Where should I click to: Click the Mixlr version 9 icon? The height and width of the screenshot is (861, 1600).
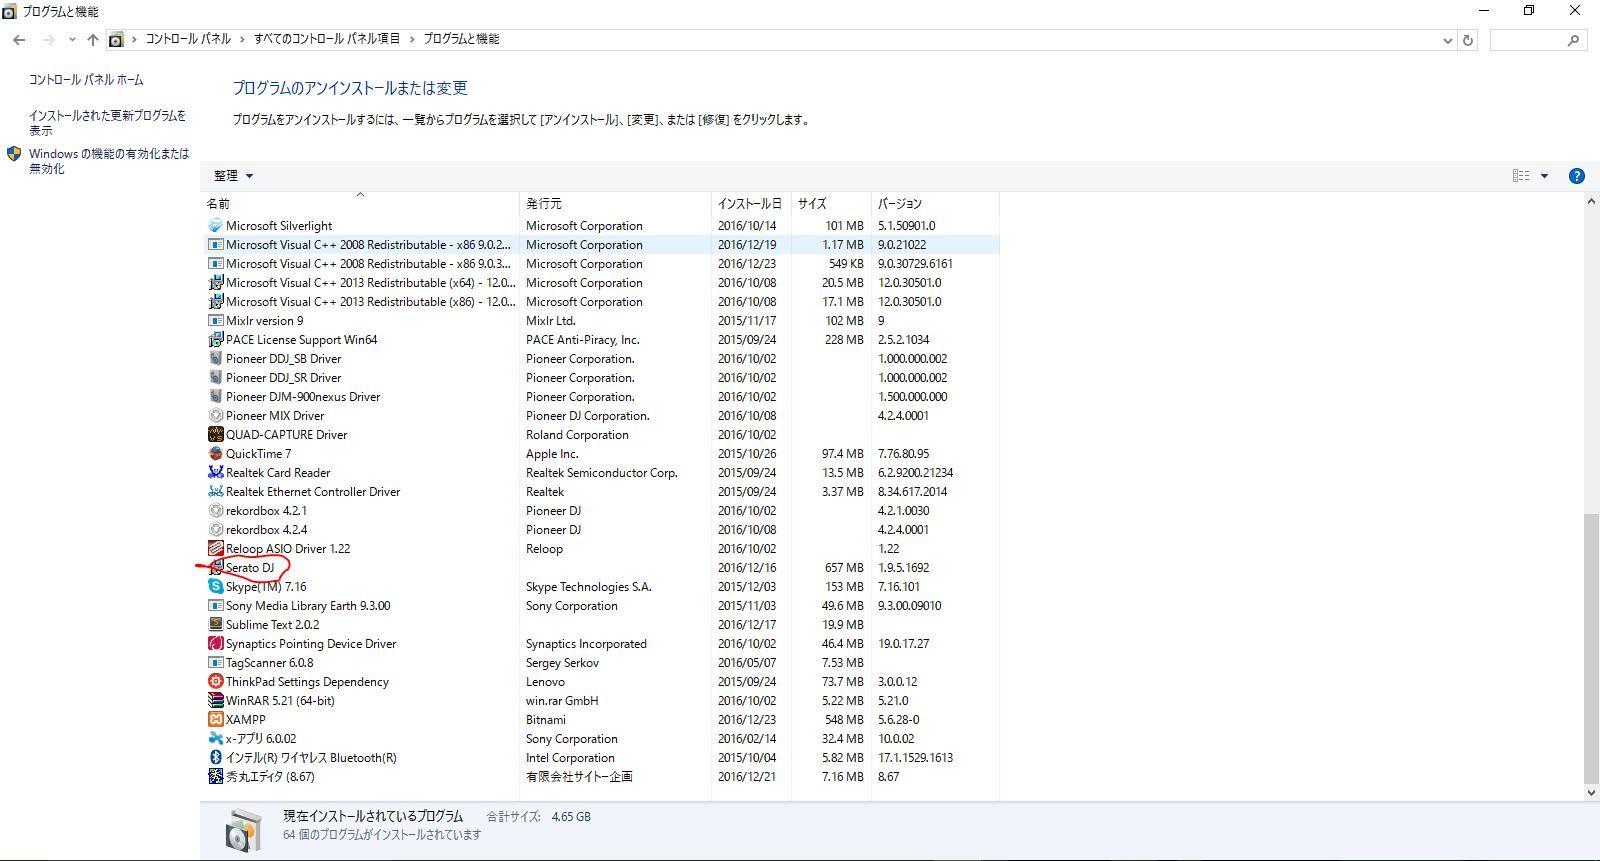[215, 321]
